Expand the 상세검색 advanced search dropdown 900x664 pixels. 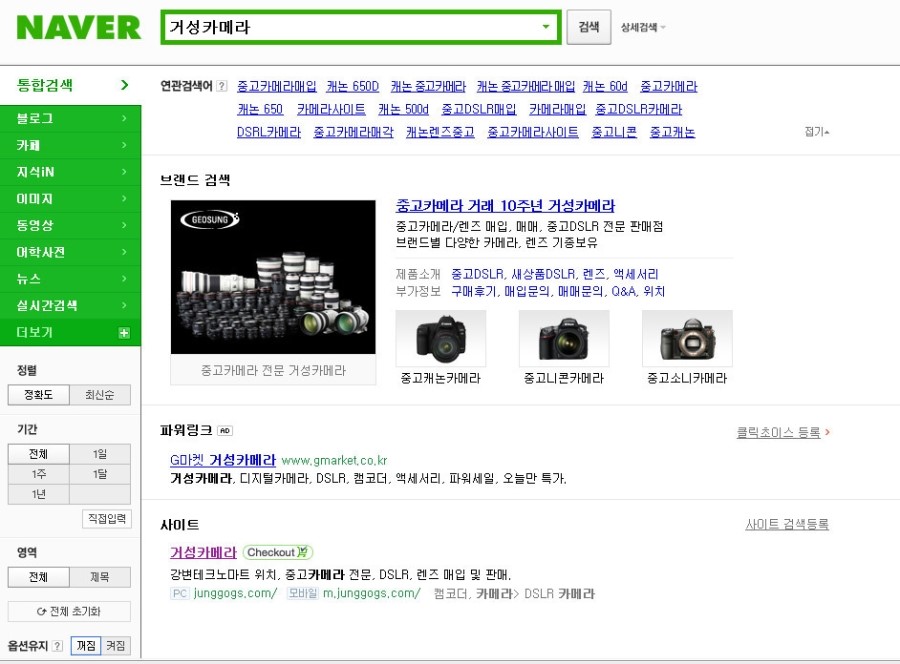643,27
